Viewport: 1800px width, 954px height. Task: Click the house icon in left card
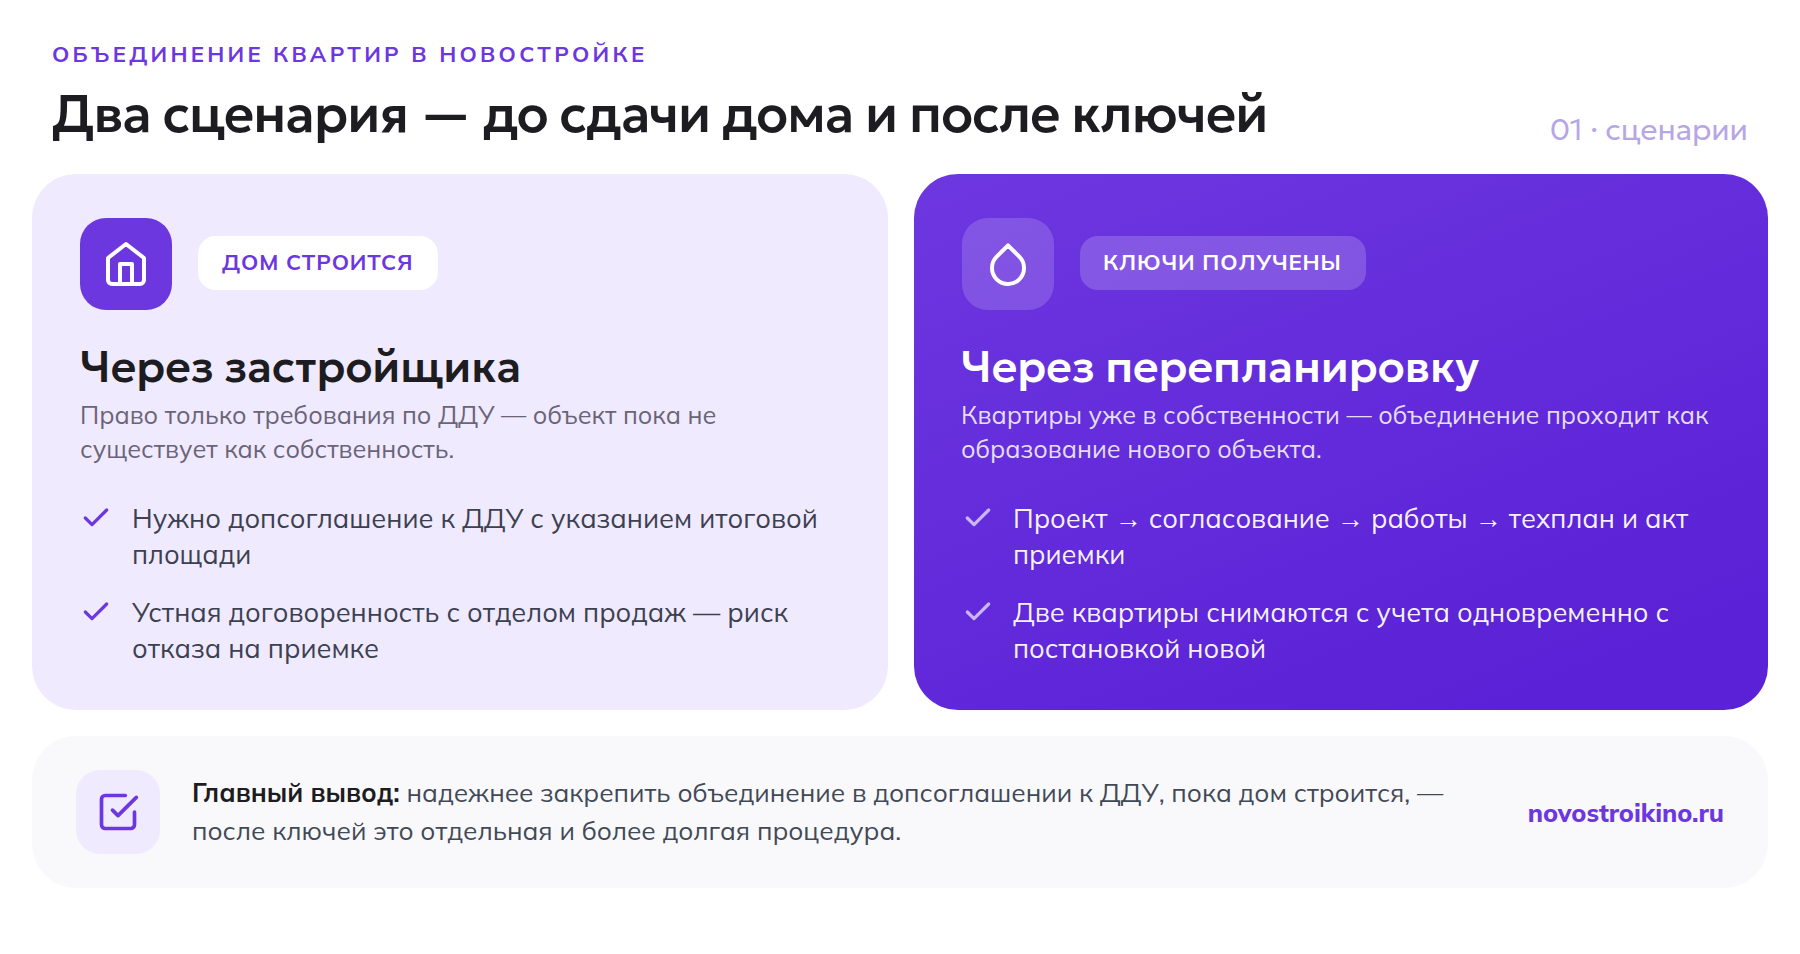(126, 264)
